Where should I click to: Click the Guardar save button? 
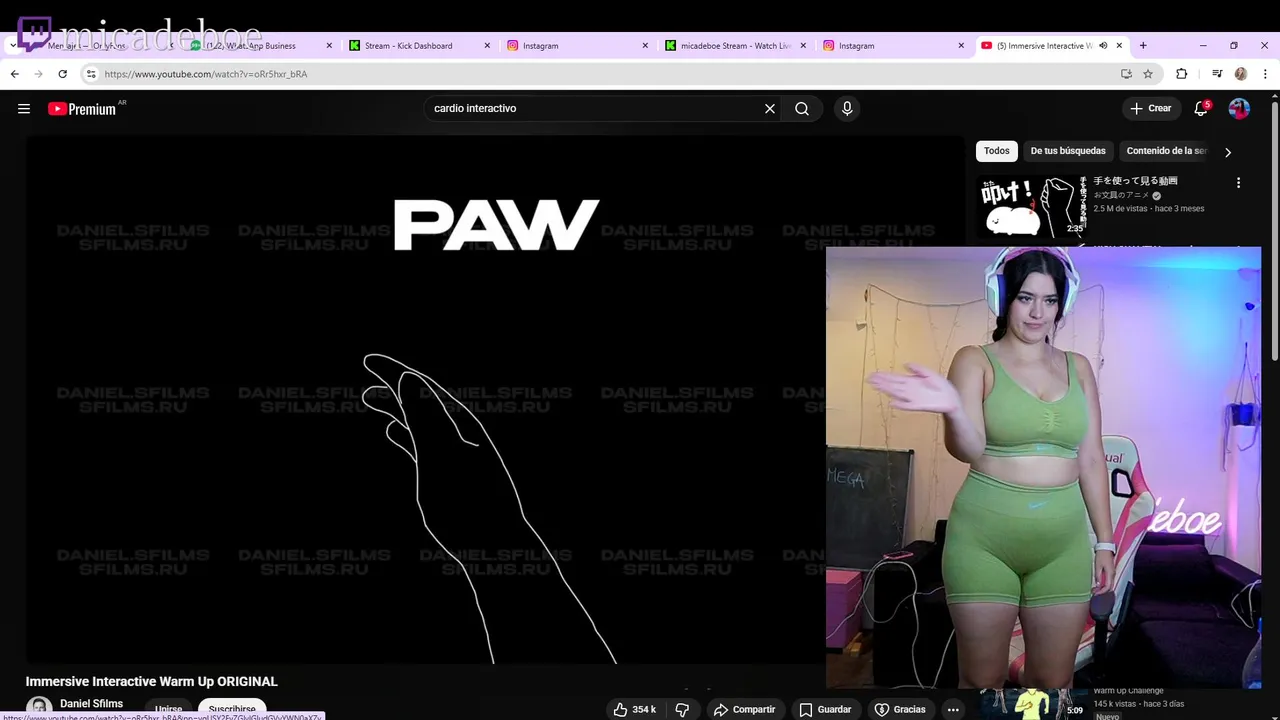(x=825, y=709)
